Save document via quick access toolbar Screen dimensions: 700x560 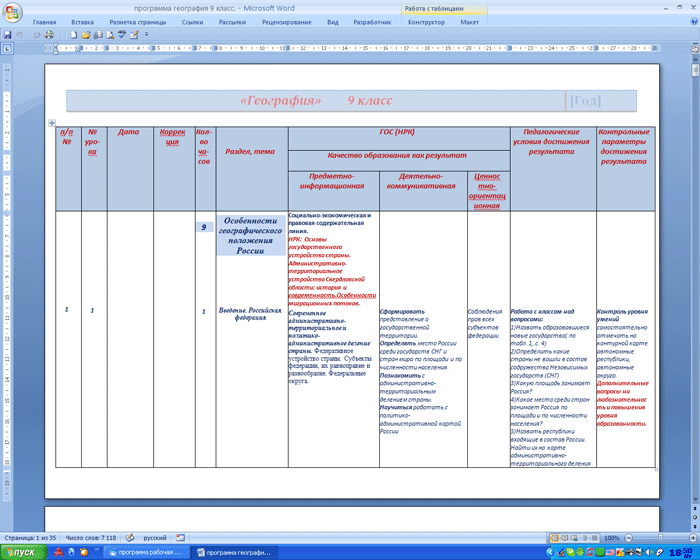tap(8, 34)
